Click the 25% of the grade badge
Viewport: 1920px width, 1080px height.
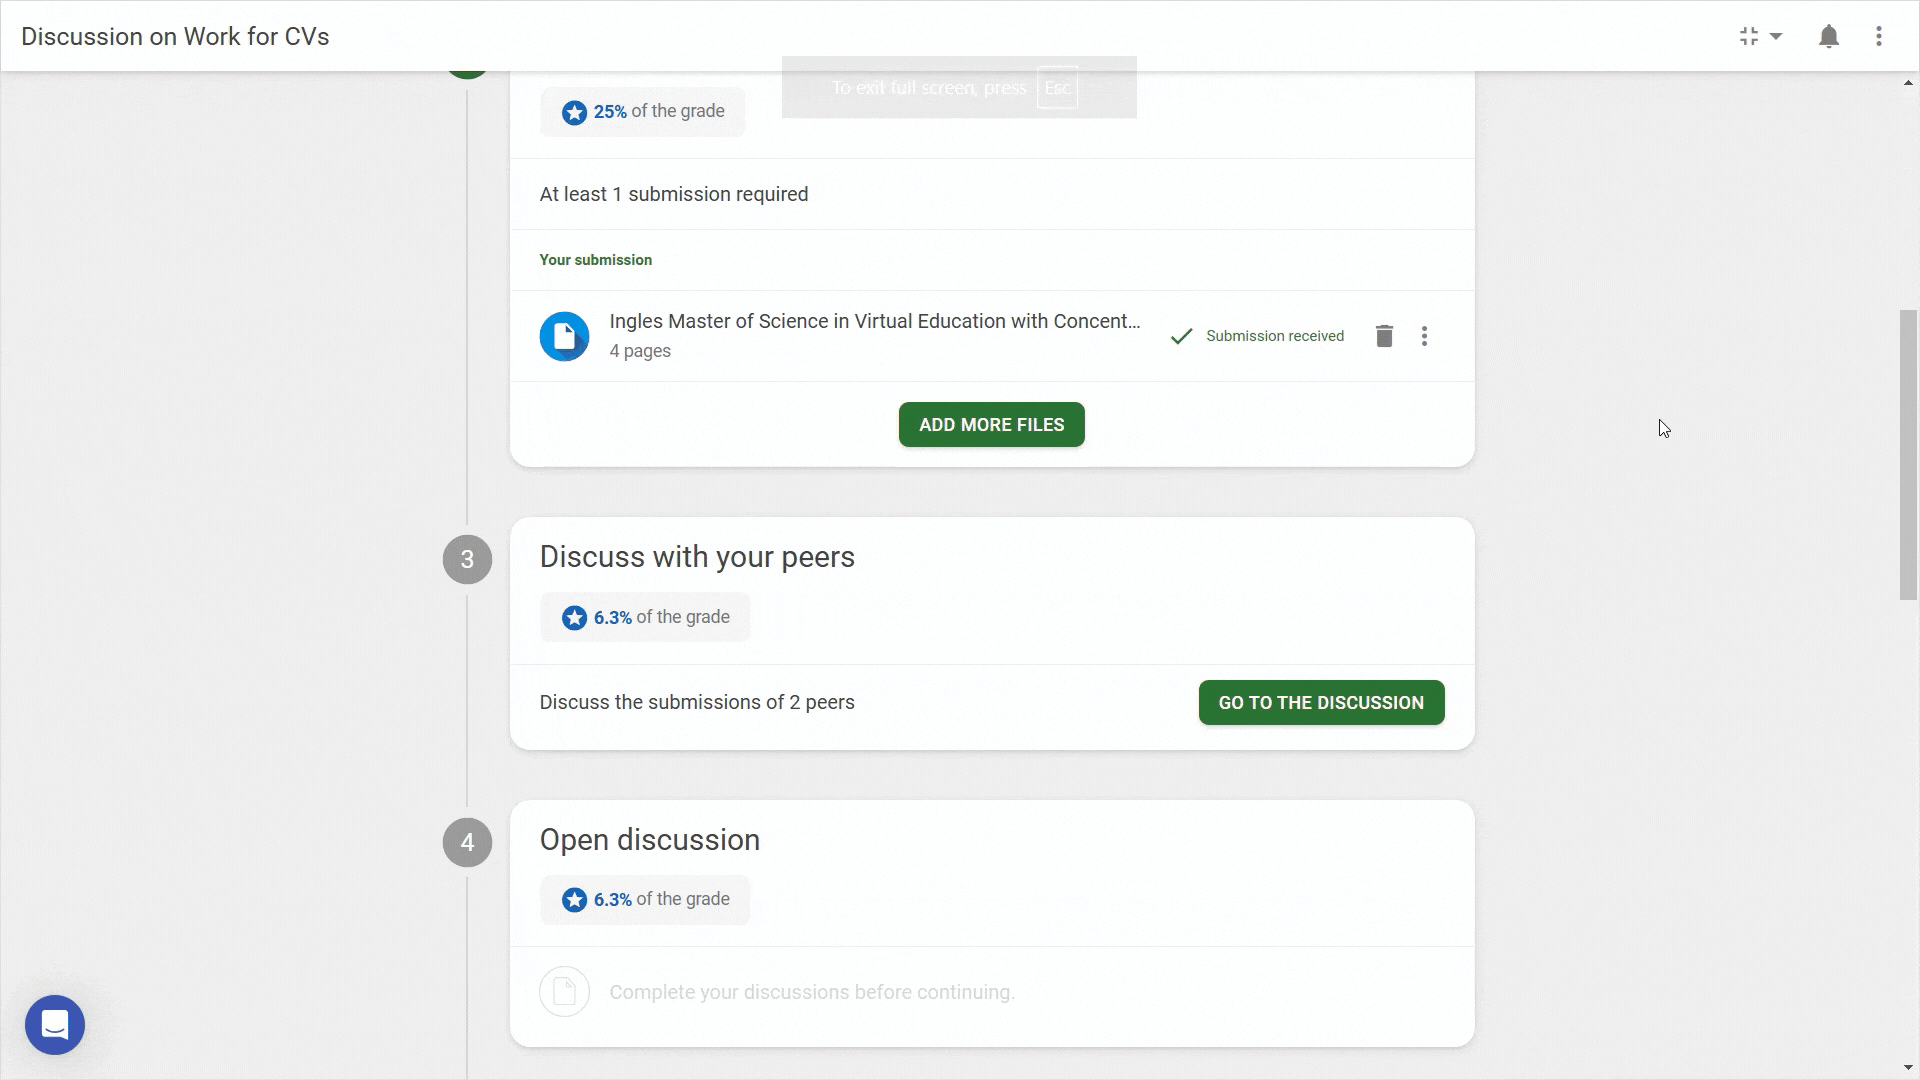tap(643, 112)
